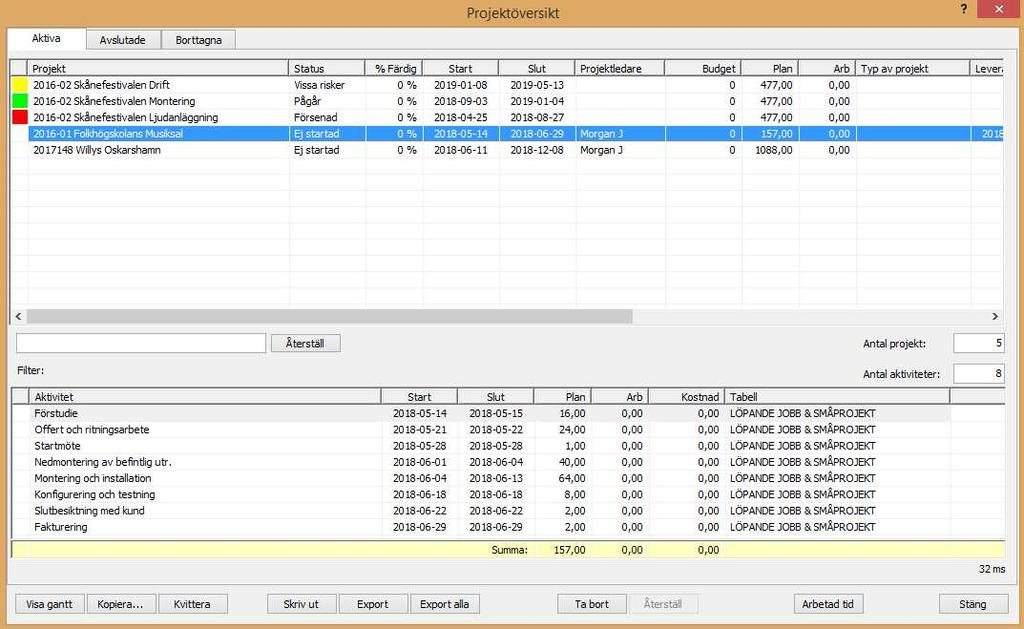The image size is (1024, 629).
Task: Open the Borttagna tab
Action: coord(199,40)
